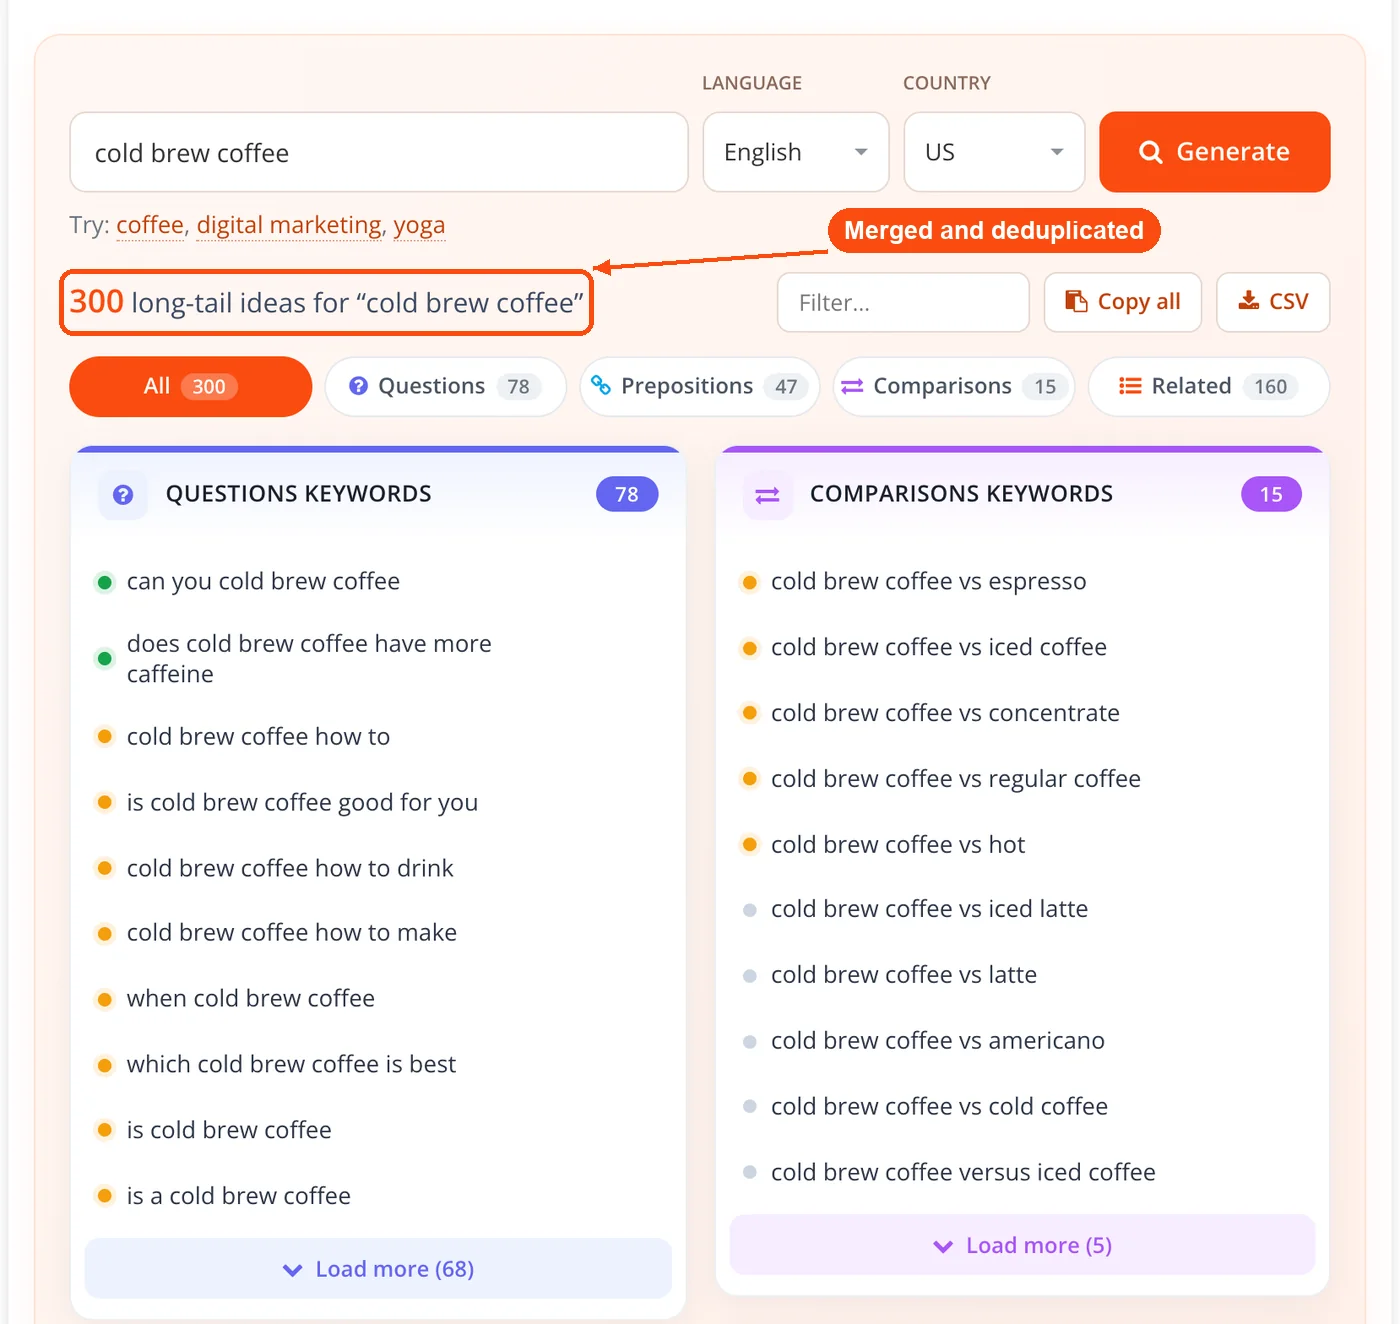Try the 'digital marketing' suggestion link
The height and width of the screenshot is (1324, 1400).
289,225
